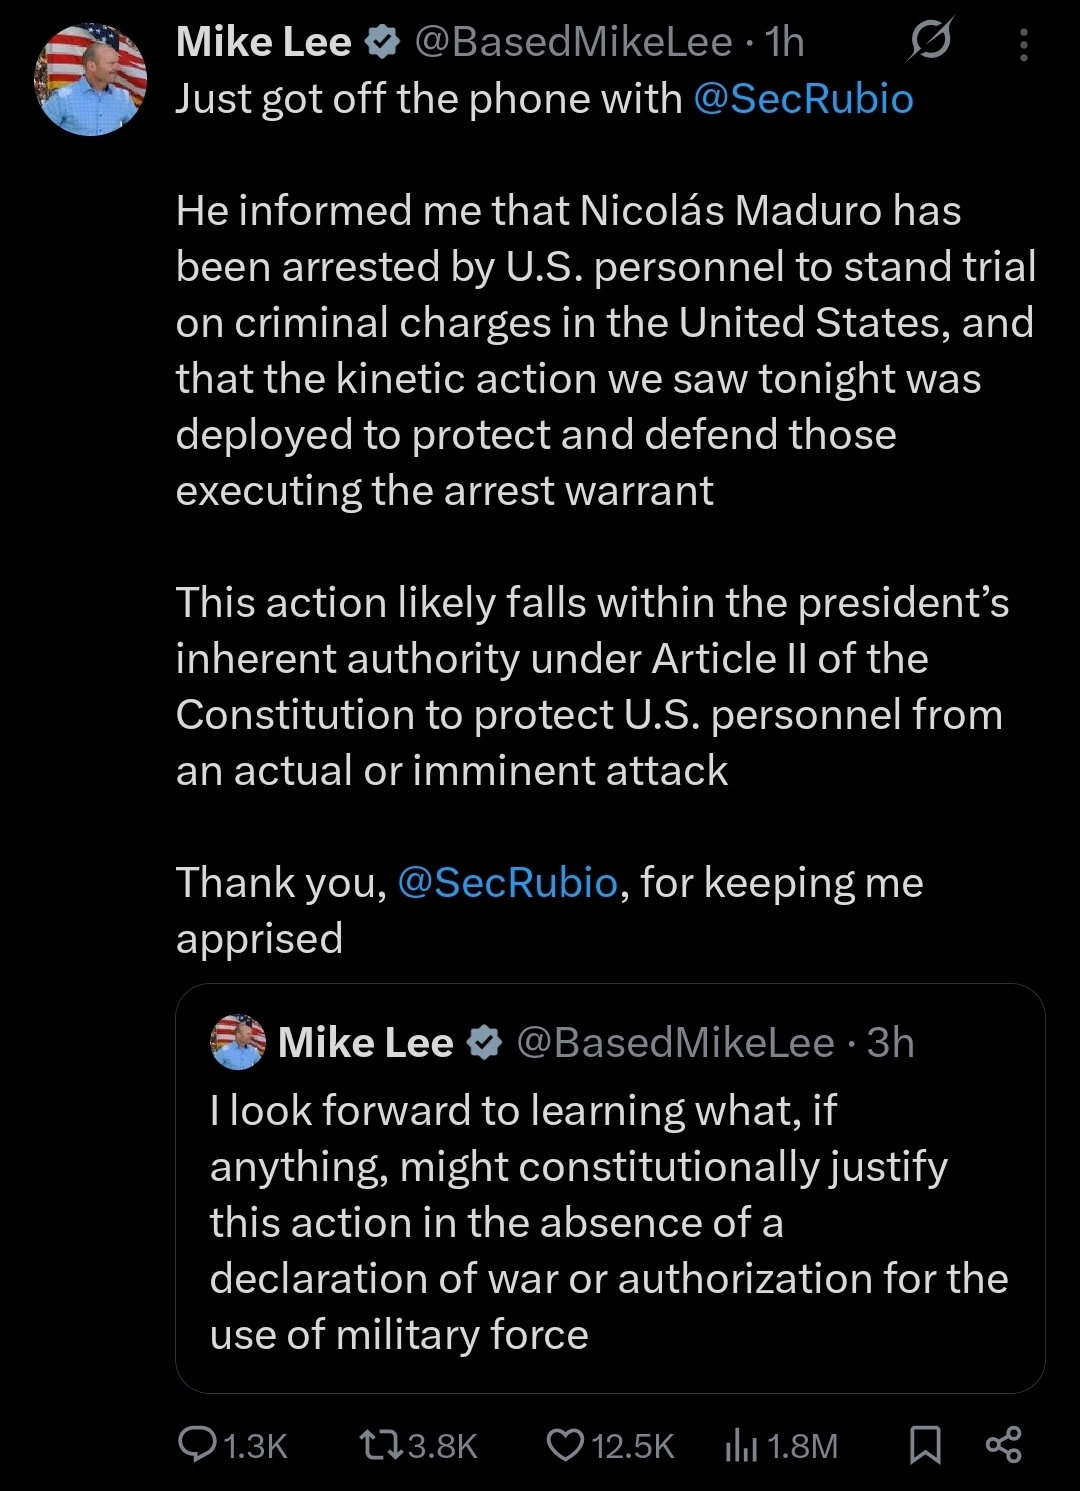Bookmark this tweet
Screen dimensions: 1080x1491
(x=925, y=1445)
